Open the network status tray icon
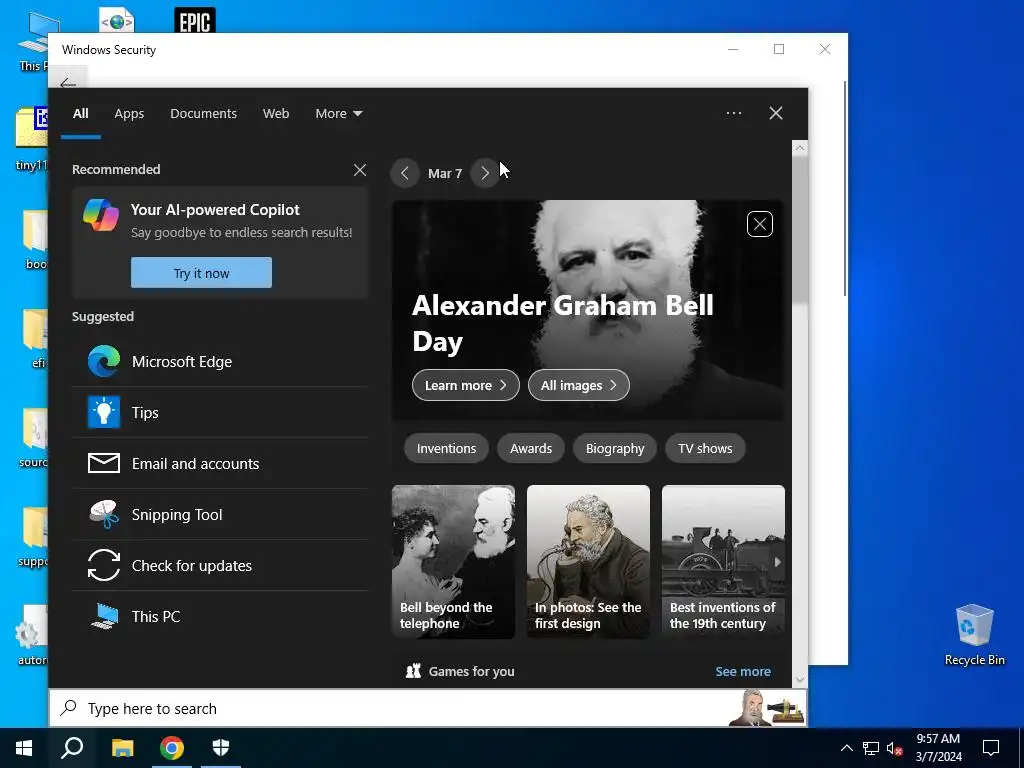The width and height of the screenshot is (1024, 768). pos(871,748)
